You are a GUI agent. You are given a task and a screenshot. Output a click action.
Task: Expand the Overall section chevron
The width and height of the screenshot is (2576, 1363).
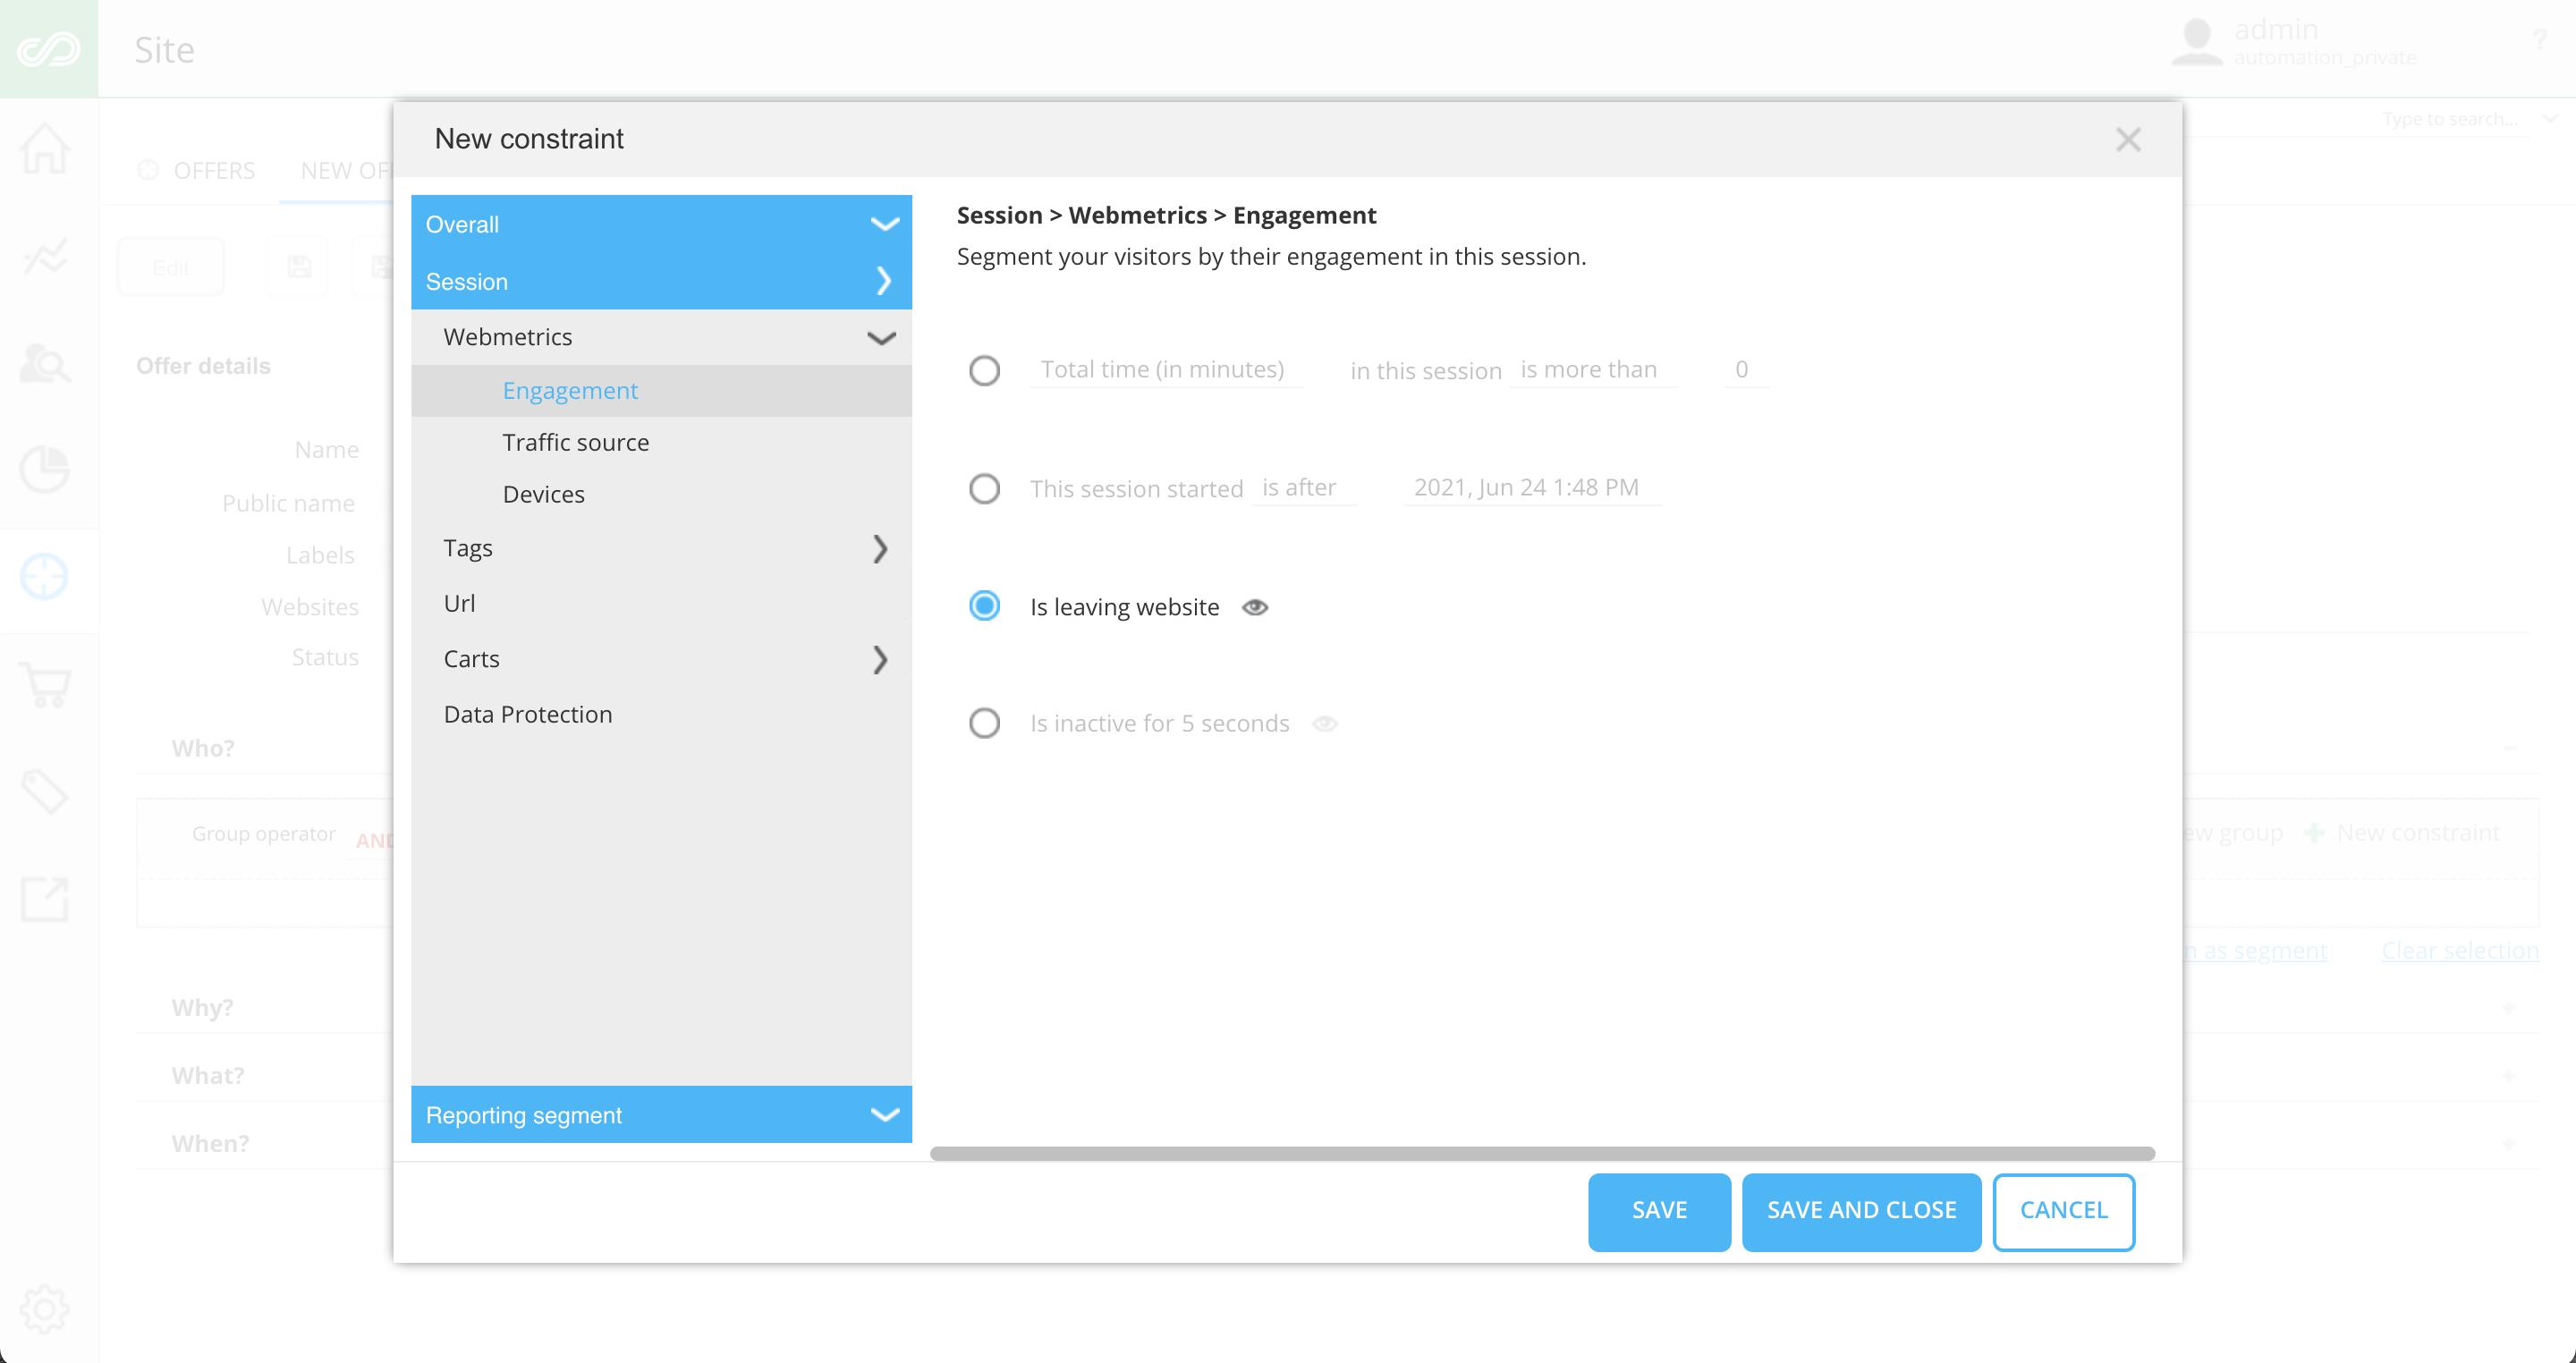[884, 224]
